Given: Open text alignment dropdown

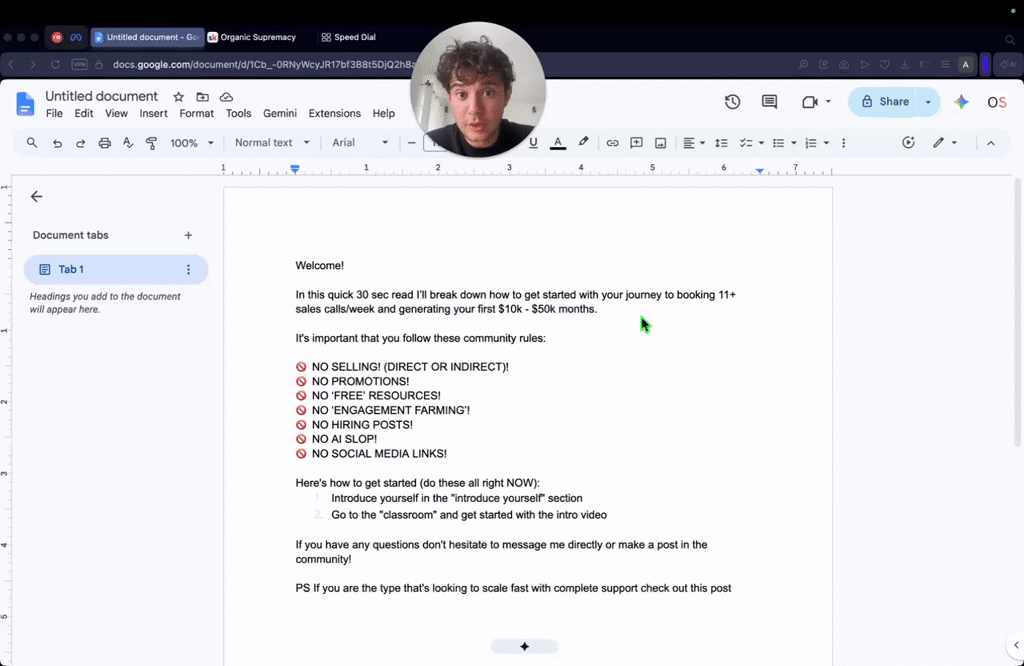Looking at the screenshot, I should [694, 143].
